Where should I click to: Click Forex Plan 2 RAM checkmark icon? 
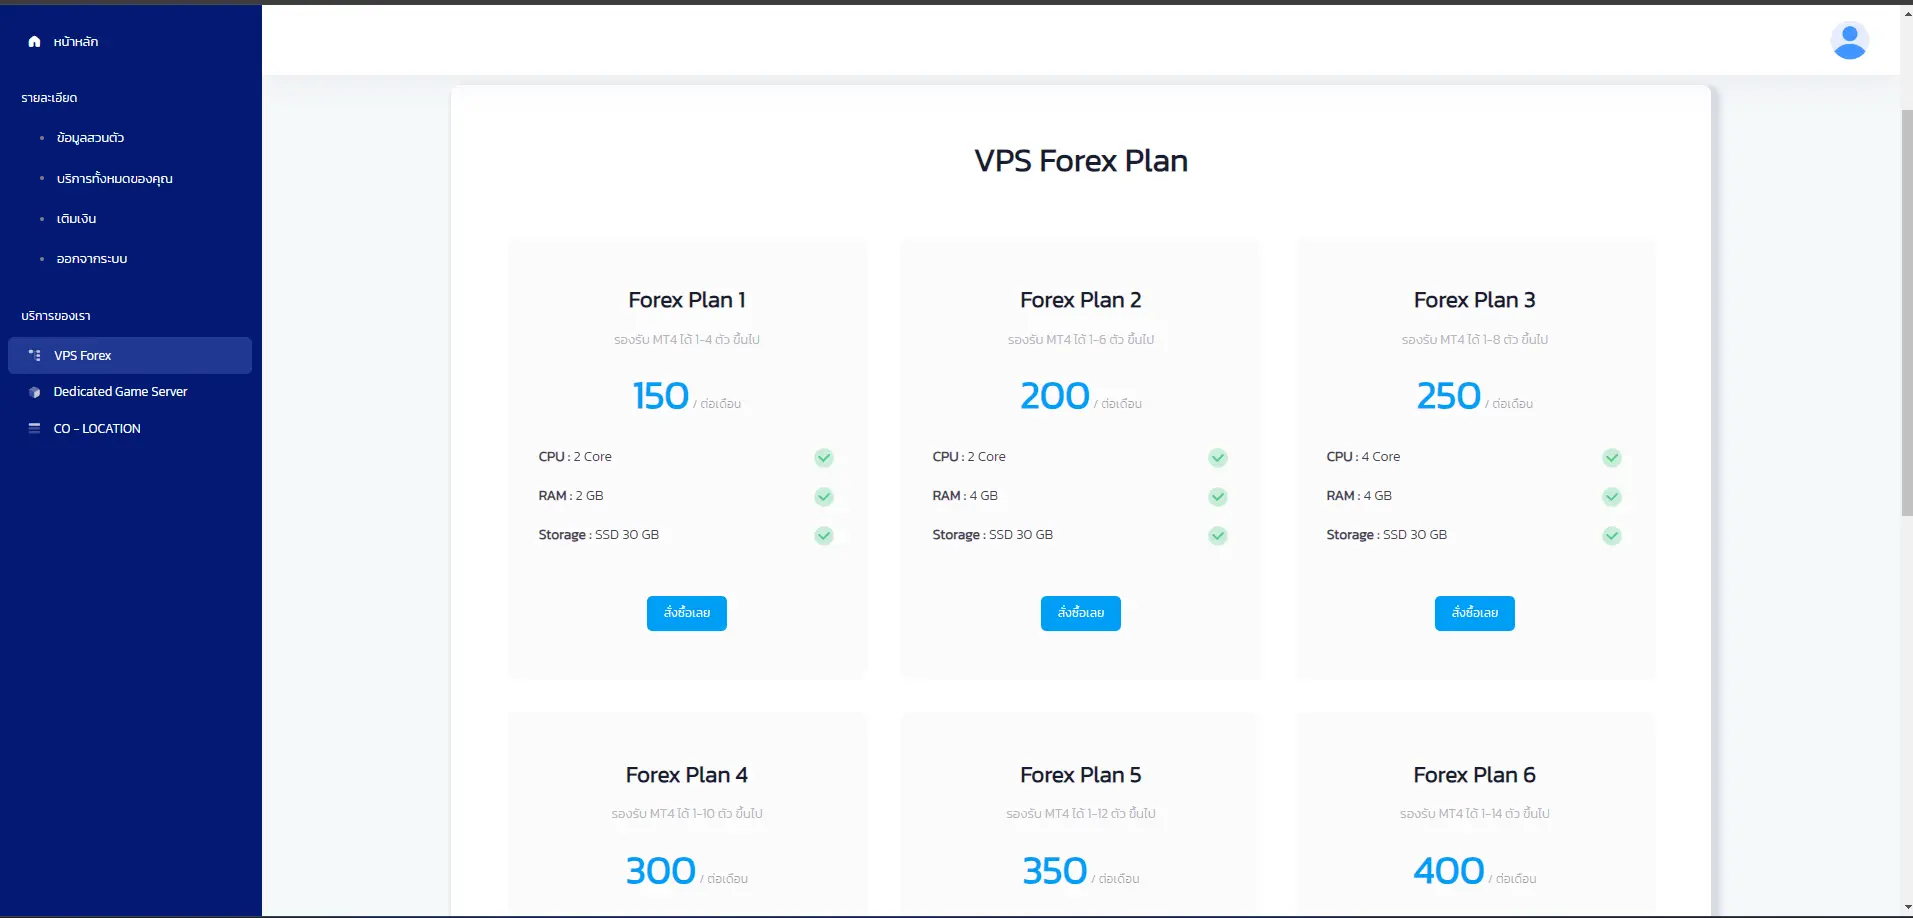point(1218,497)
